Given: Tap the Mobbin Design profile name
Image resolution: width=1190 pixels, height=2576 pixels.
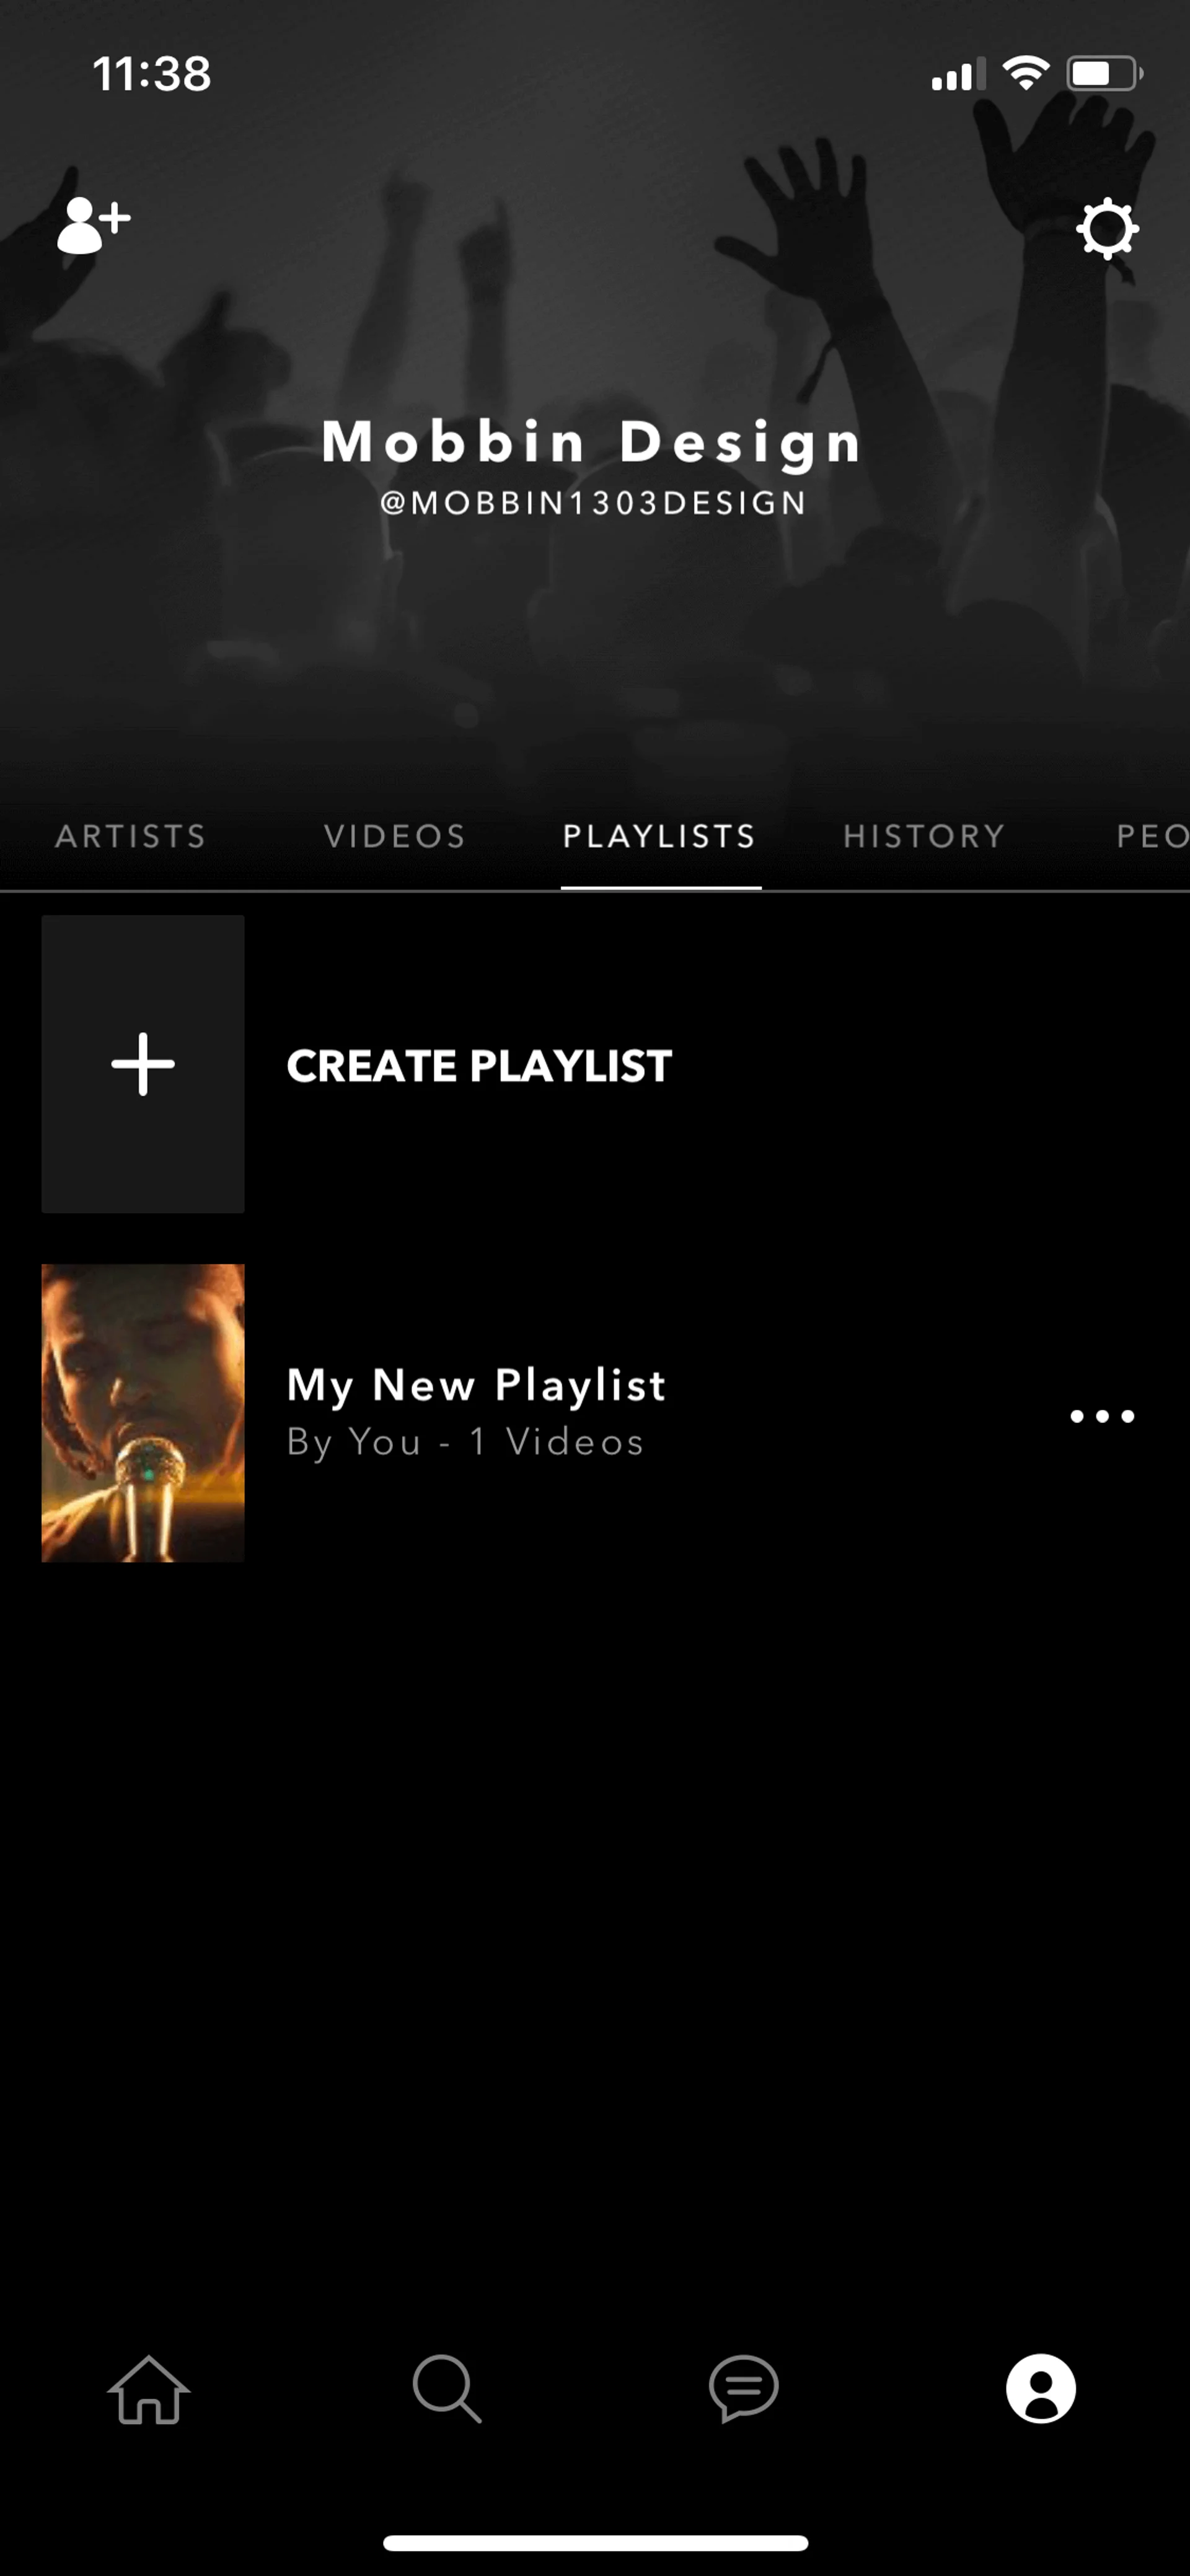Looking at the screenshot, I should [x=593, y=442].
